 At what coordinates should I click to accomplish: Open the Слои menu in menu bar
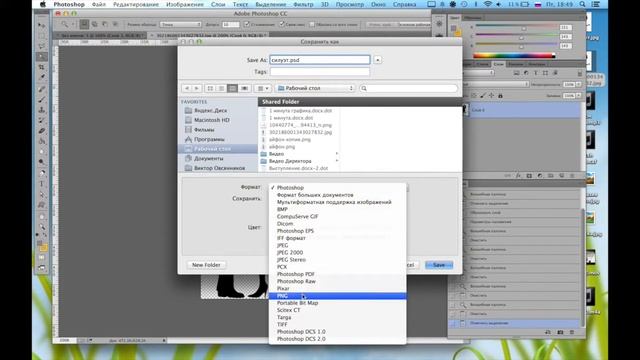tap(218, 4)
